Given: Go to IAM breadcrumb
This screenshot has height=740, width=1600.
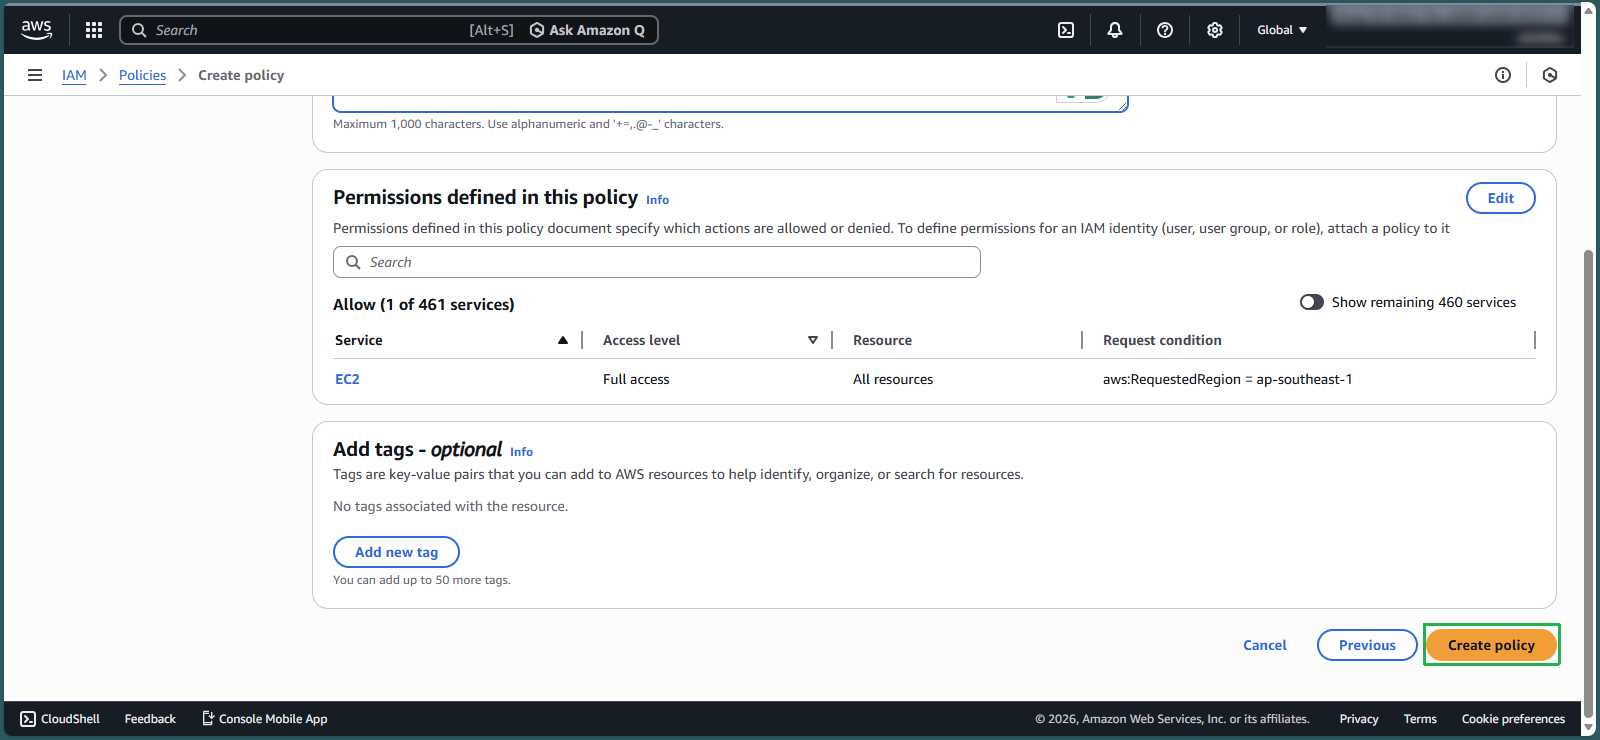Looking at the screenshot, I should pyautogui.click(x=74, y=75).
